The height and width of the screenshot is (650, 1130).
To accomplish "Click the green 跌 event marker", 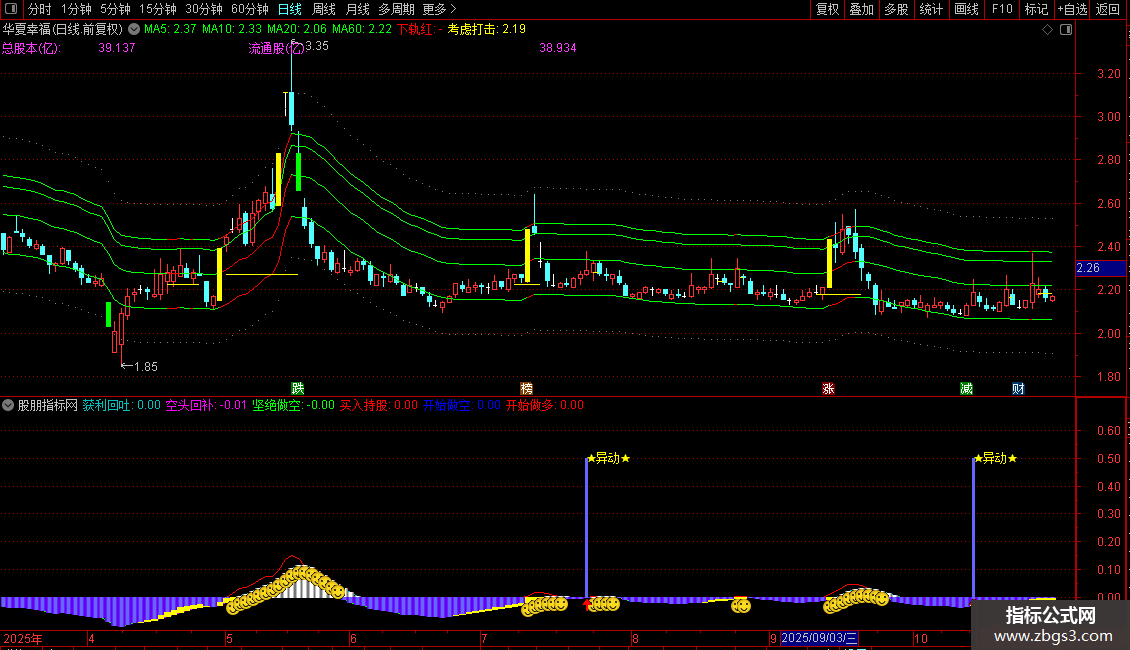I will (x=297, y=388).
